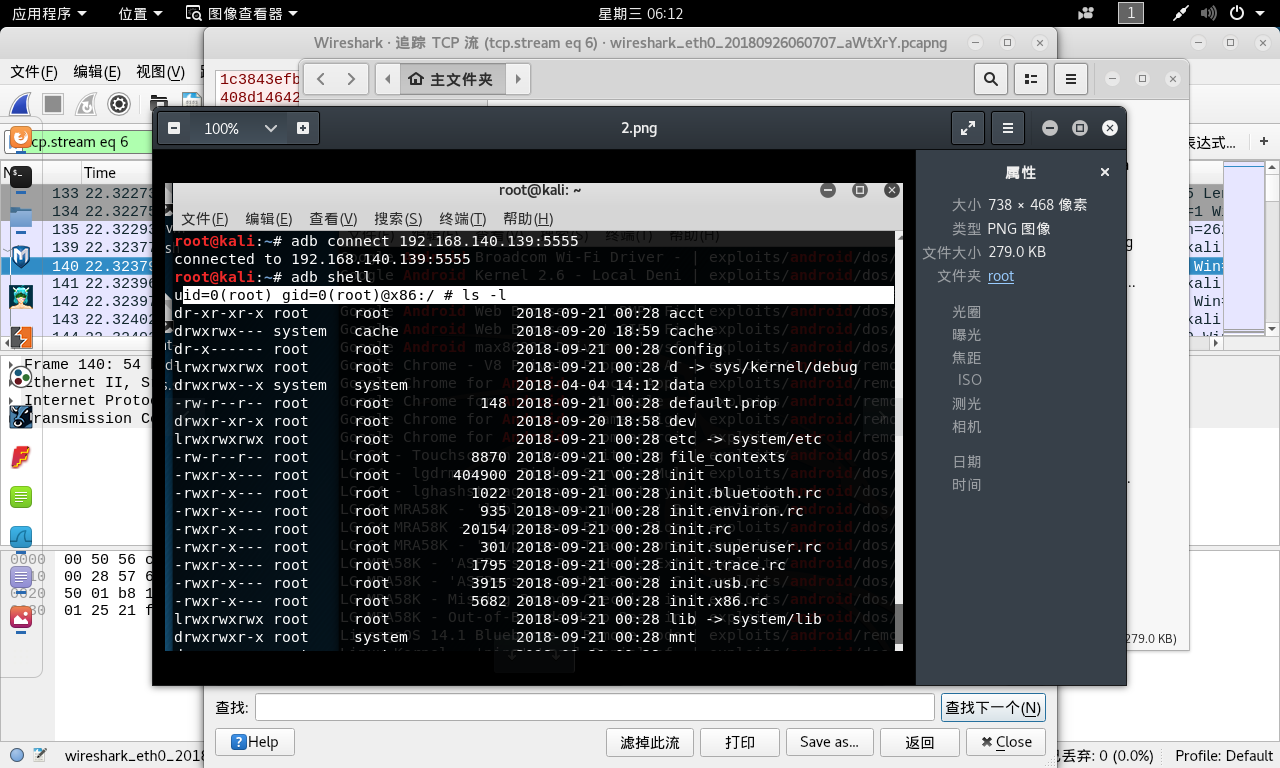Viewport: 1280px width, 768px height.
Task: Select packet row 135 in Wireshark
Action: click(x=78, y=229)
